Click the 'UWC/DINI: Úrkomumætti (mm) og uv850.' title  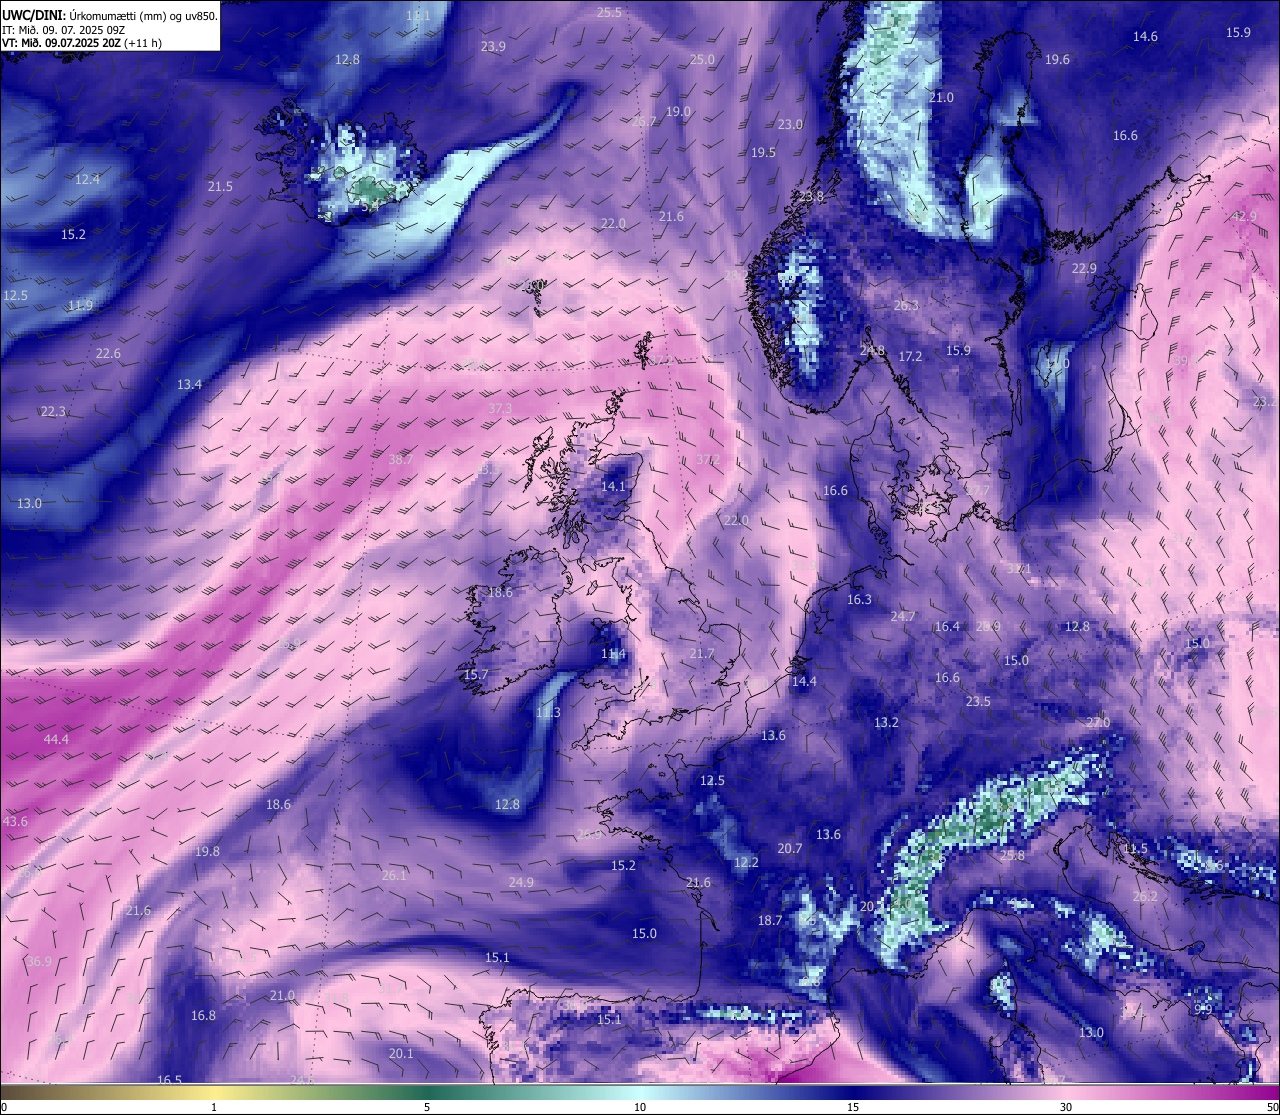110,16
